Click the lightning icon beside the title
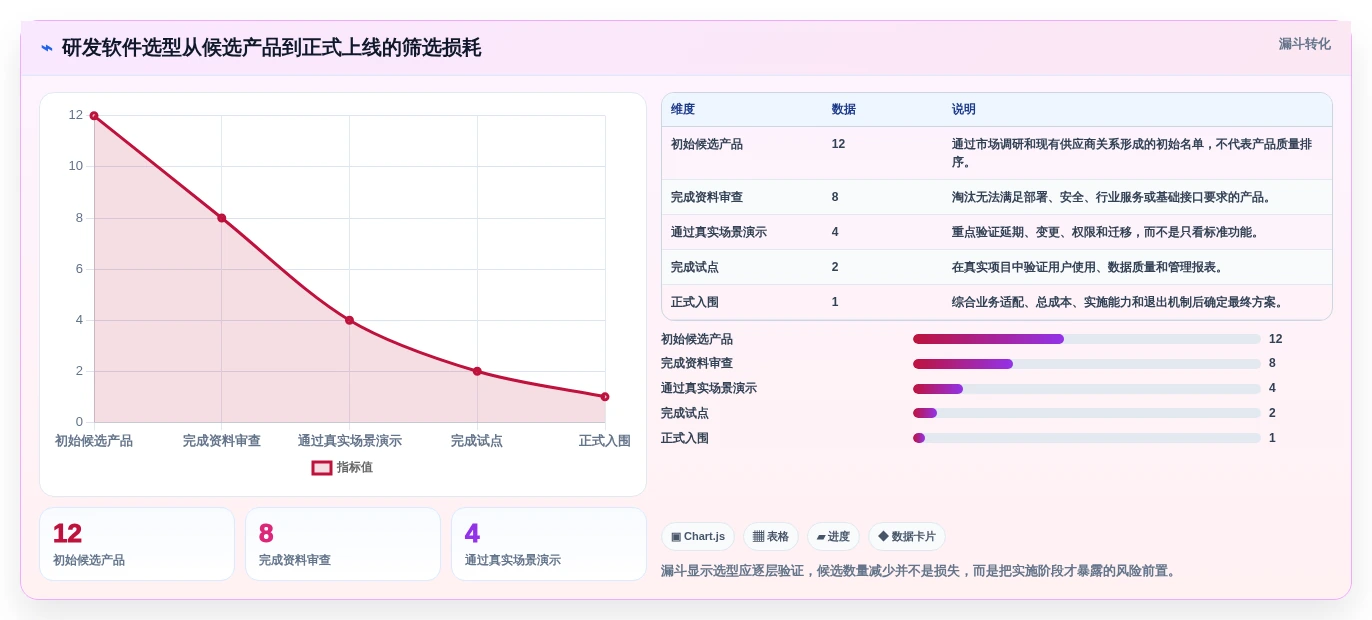Screen dimensions: 1372x620 tap(47, 48)
